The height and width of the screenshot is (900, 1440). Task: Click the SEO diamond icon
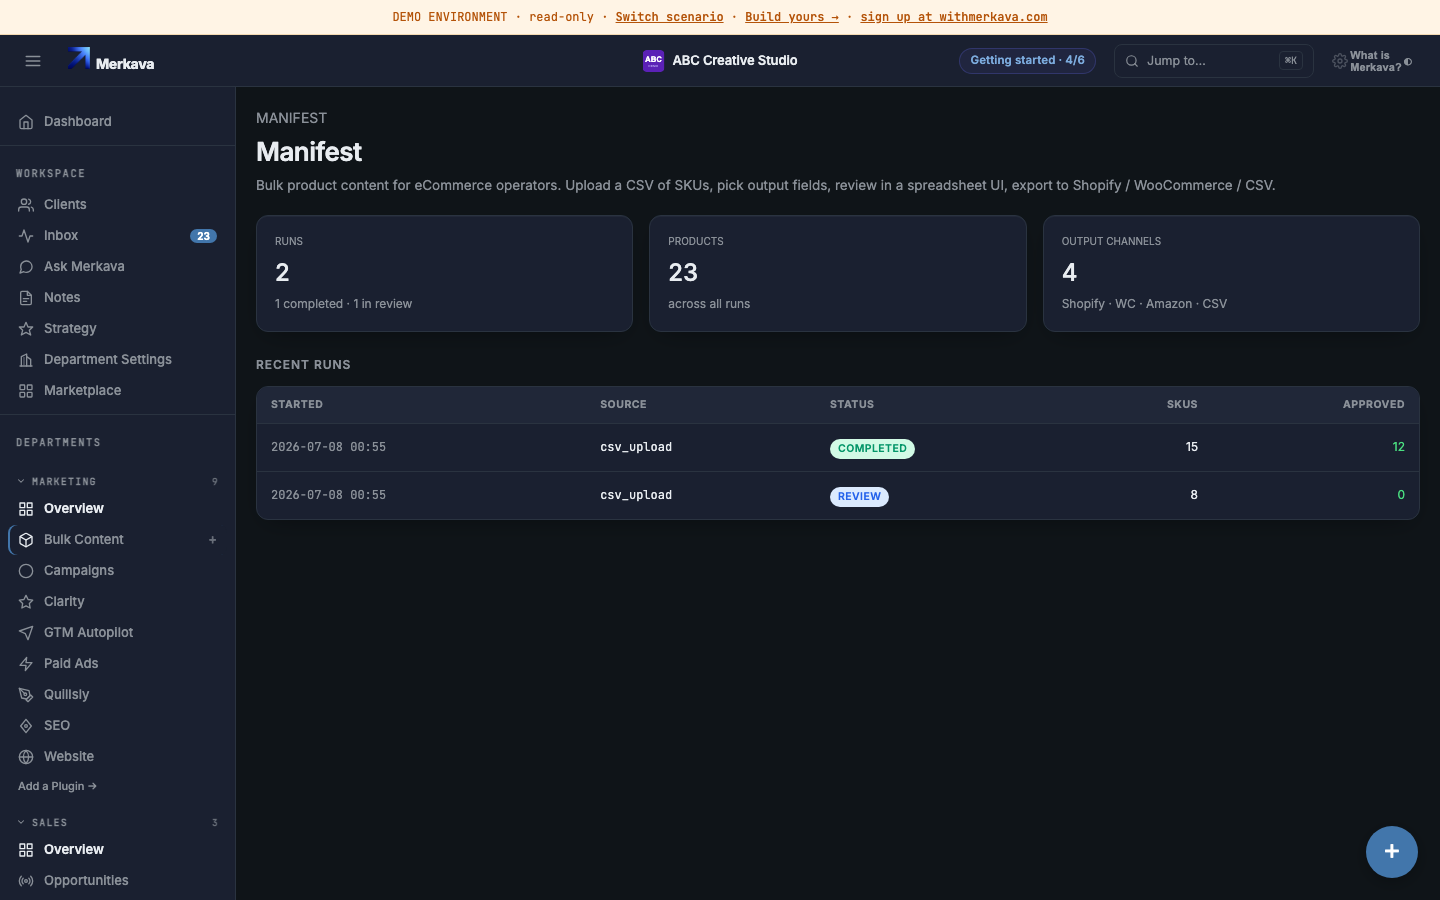[26, 726]
